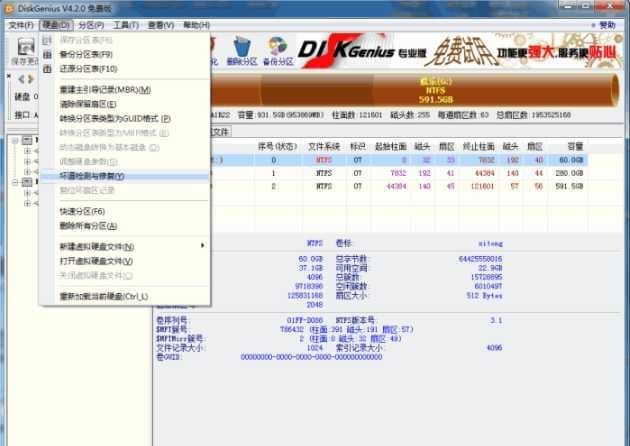Select the second hard disk icon in tree
The width and height of the screenshot is (630, 446).
[27, 182]
